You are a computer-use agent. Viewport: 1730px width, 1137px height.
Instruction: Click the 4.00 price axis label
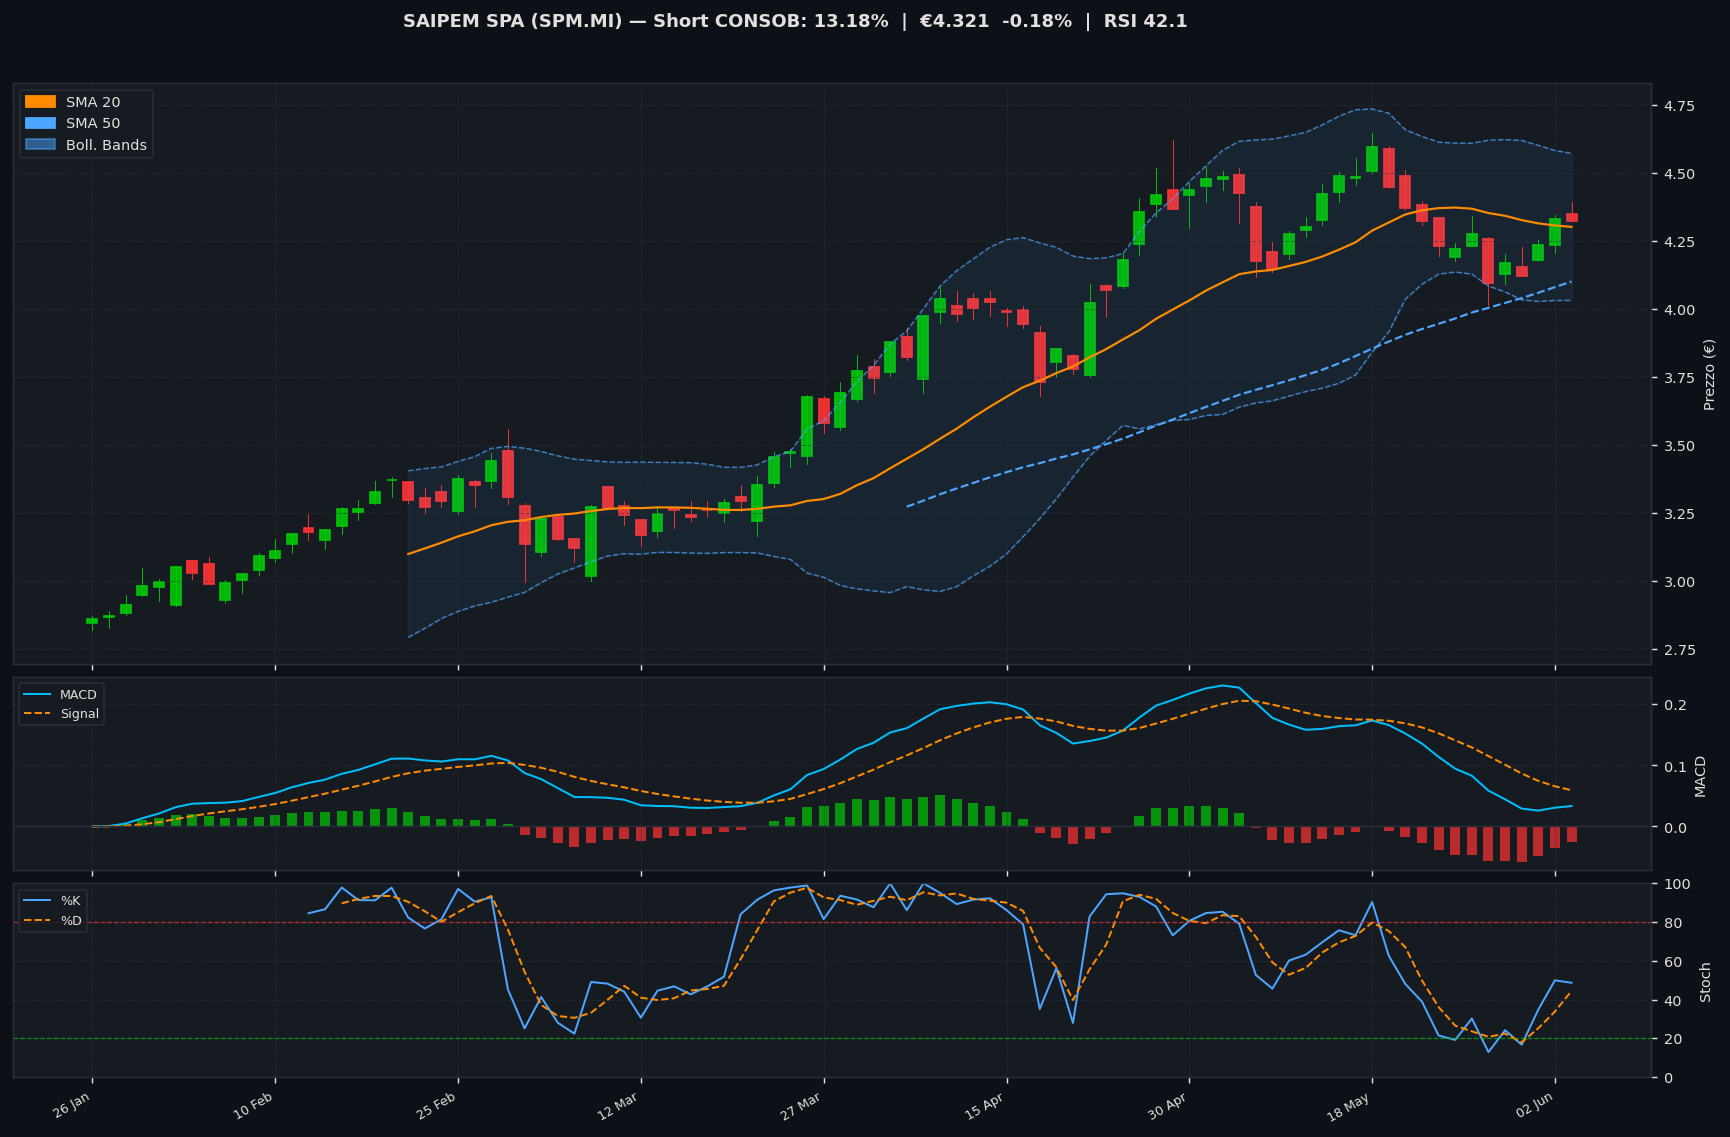(1679, 310)
